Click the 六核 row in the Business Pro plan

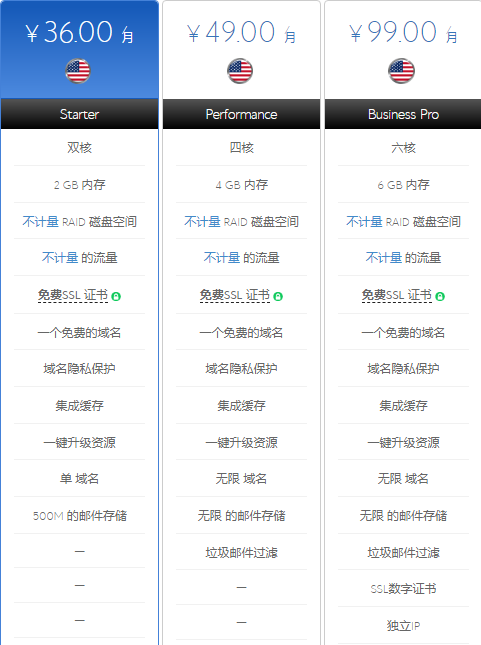point(403,147)
